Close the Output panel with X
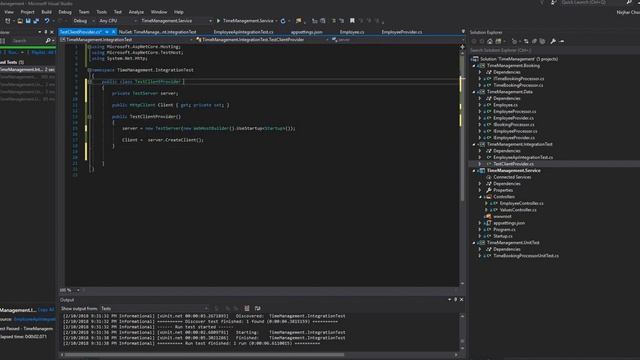 (x=462, y=300)
